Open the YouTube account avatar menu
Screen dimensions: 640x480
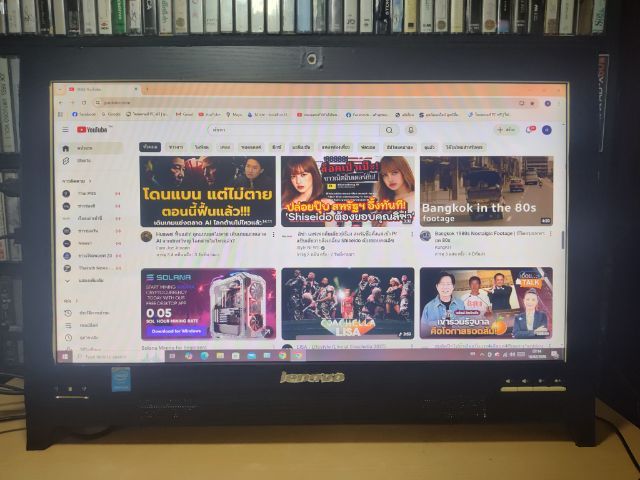(x=547, y=130)
